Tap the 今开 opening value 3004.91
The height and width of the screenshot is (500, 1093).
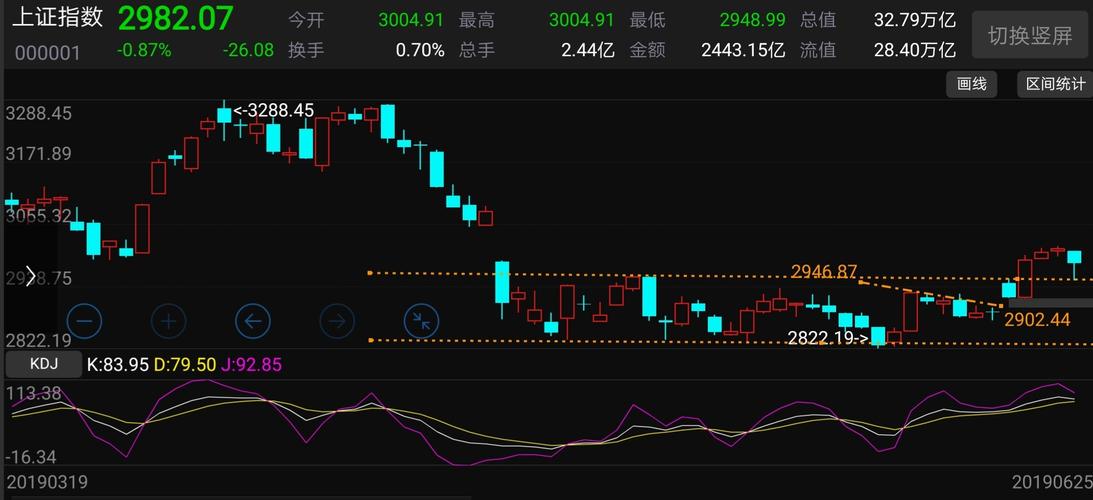tap(411, 20)
